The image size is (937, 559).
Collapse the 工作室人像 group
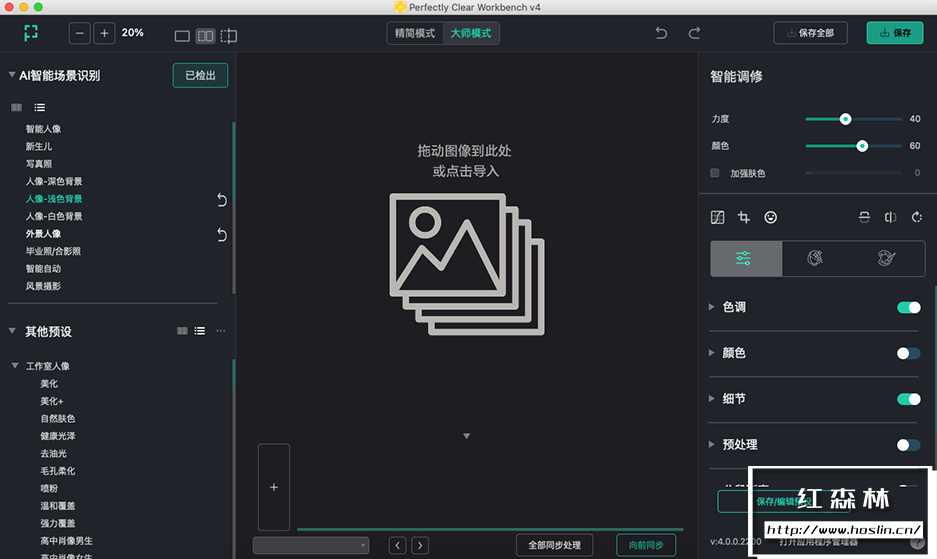point(15,365)
